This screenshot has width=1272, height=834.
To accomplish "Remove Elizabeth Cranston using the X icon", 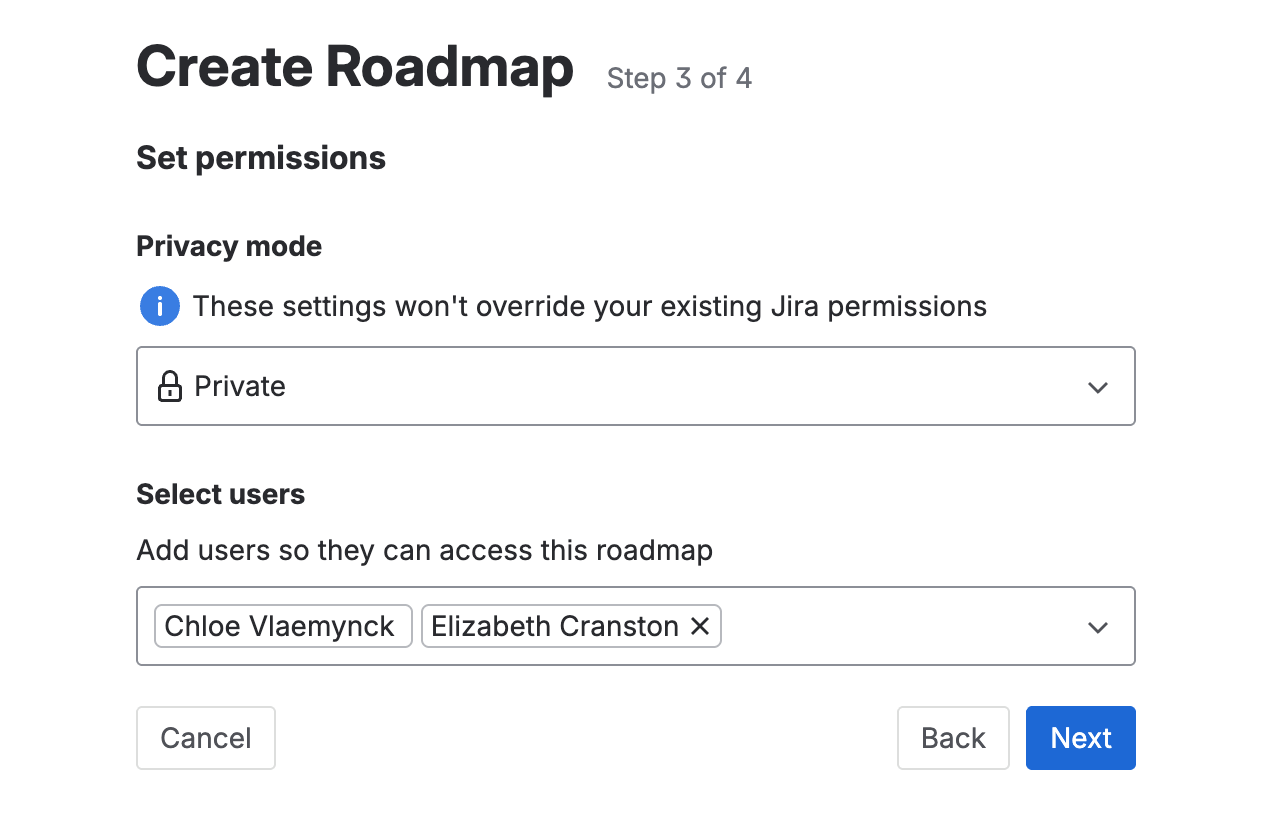I will point(700,626).
